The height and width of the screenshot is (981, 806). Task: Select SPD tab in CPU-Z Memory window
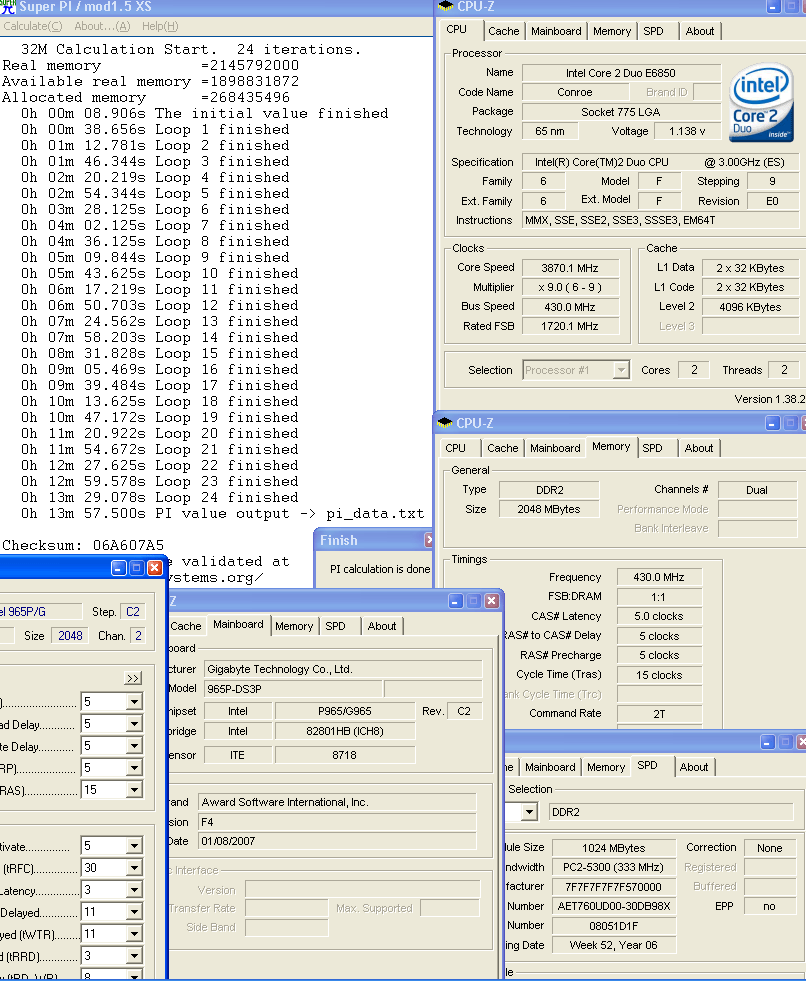pyautogui.click(x=652, y=448)
